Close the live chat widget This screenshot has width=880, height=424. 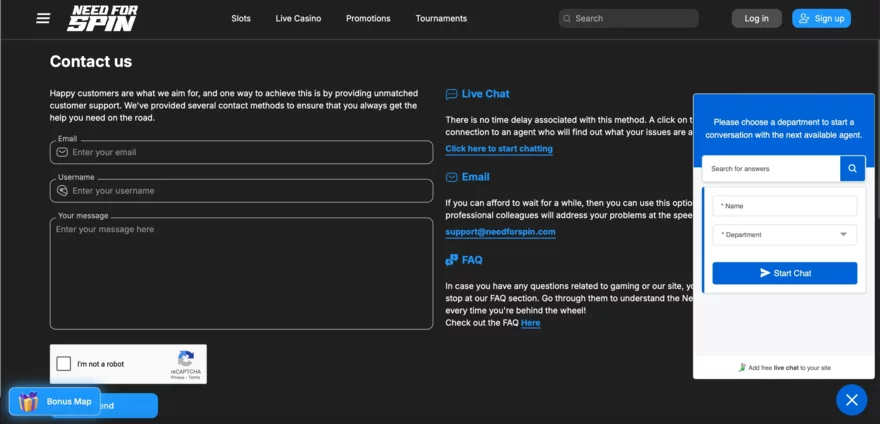click(851, 400)
